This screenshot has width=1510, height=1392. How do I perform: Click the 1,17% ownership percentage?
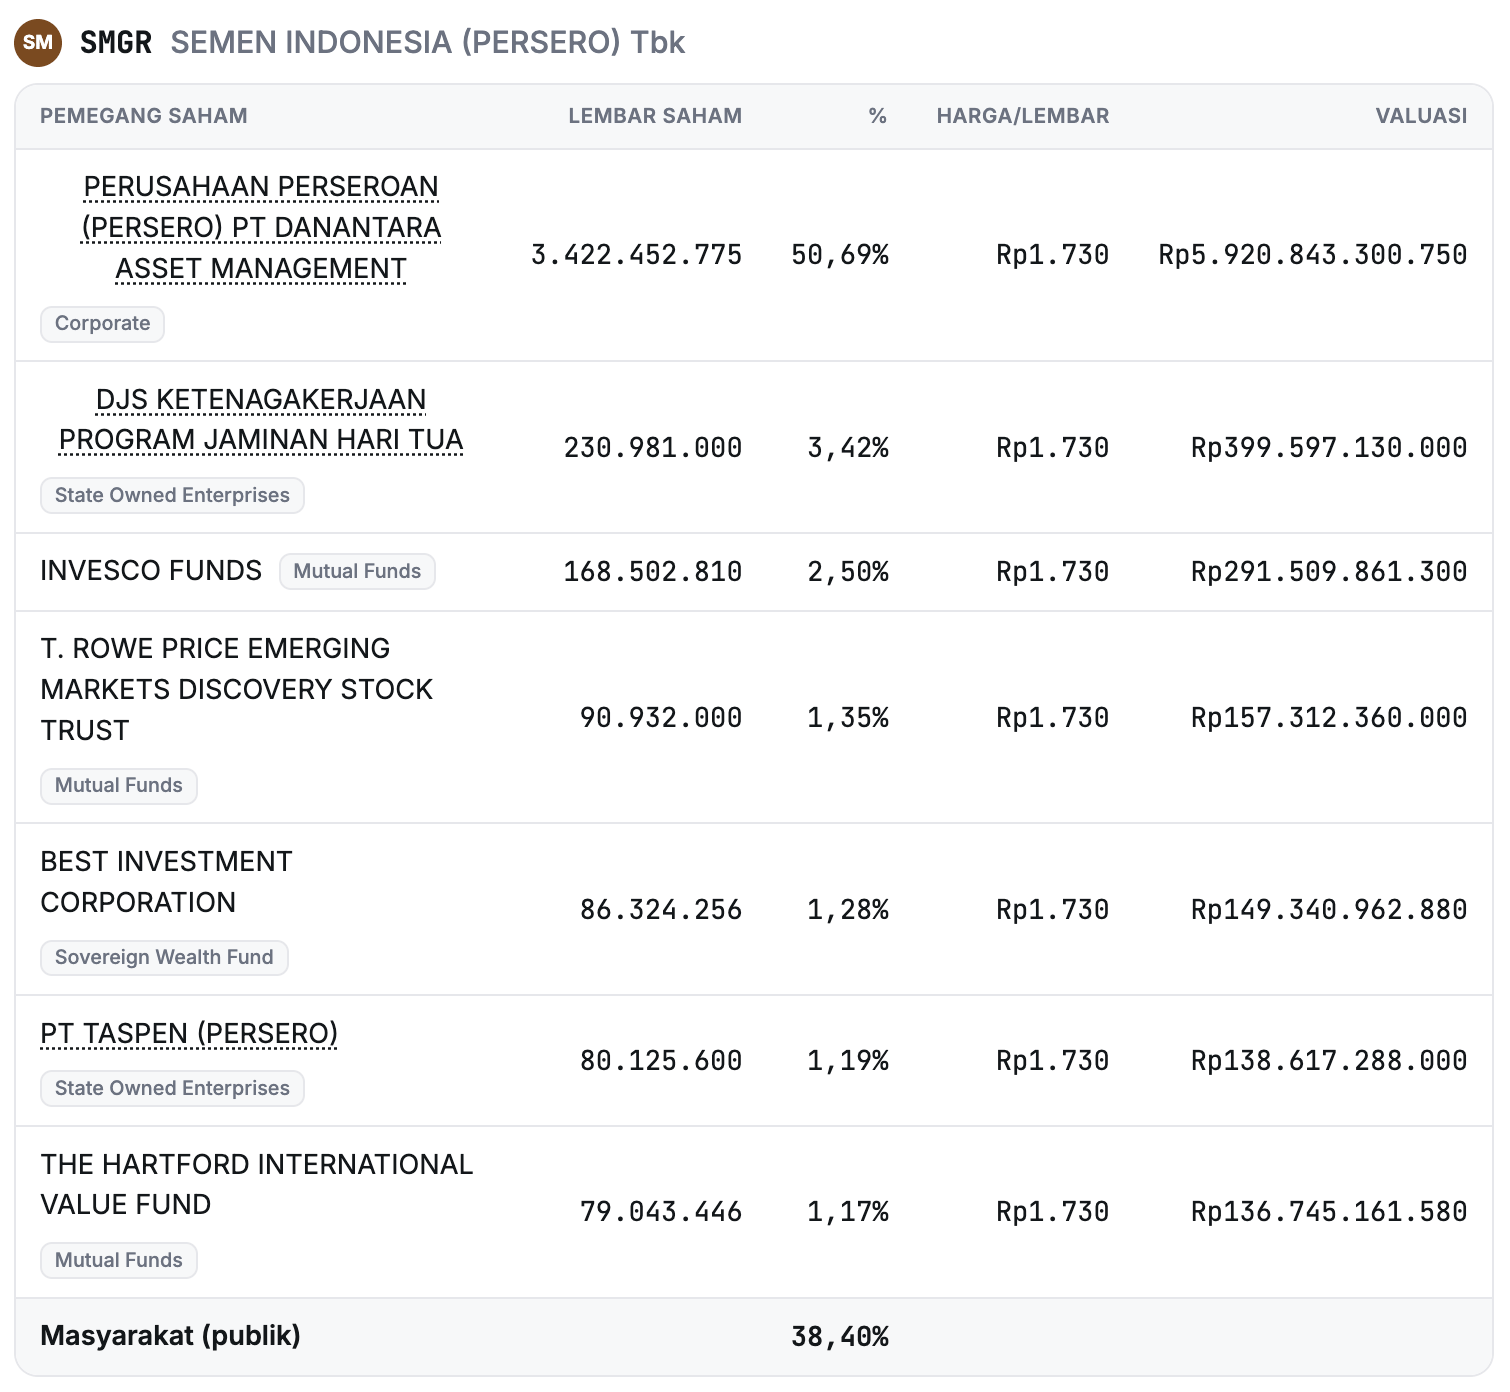(848, 1212)
